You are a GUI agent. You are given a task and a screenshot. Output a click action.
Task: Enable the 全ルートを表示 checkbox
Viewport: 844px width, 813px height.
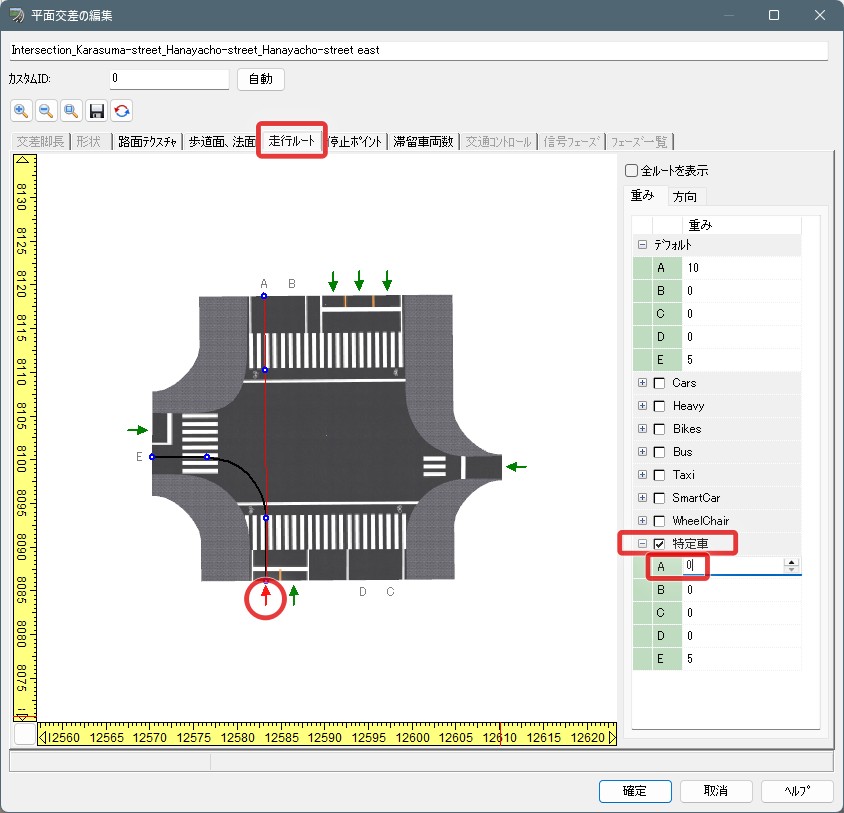click(631, 171)
